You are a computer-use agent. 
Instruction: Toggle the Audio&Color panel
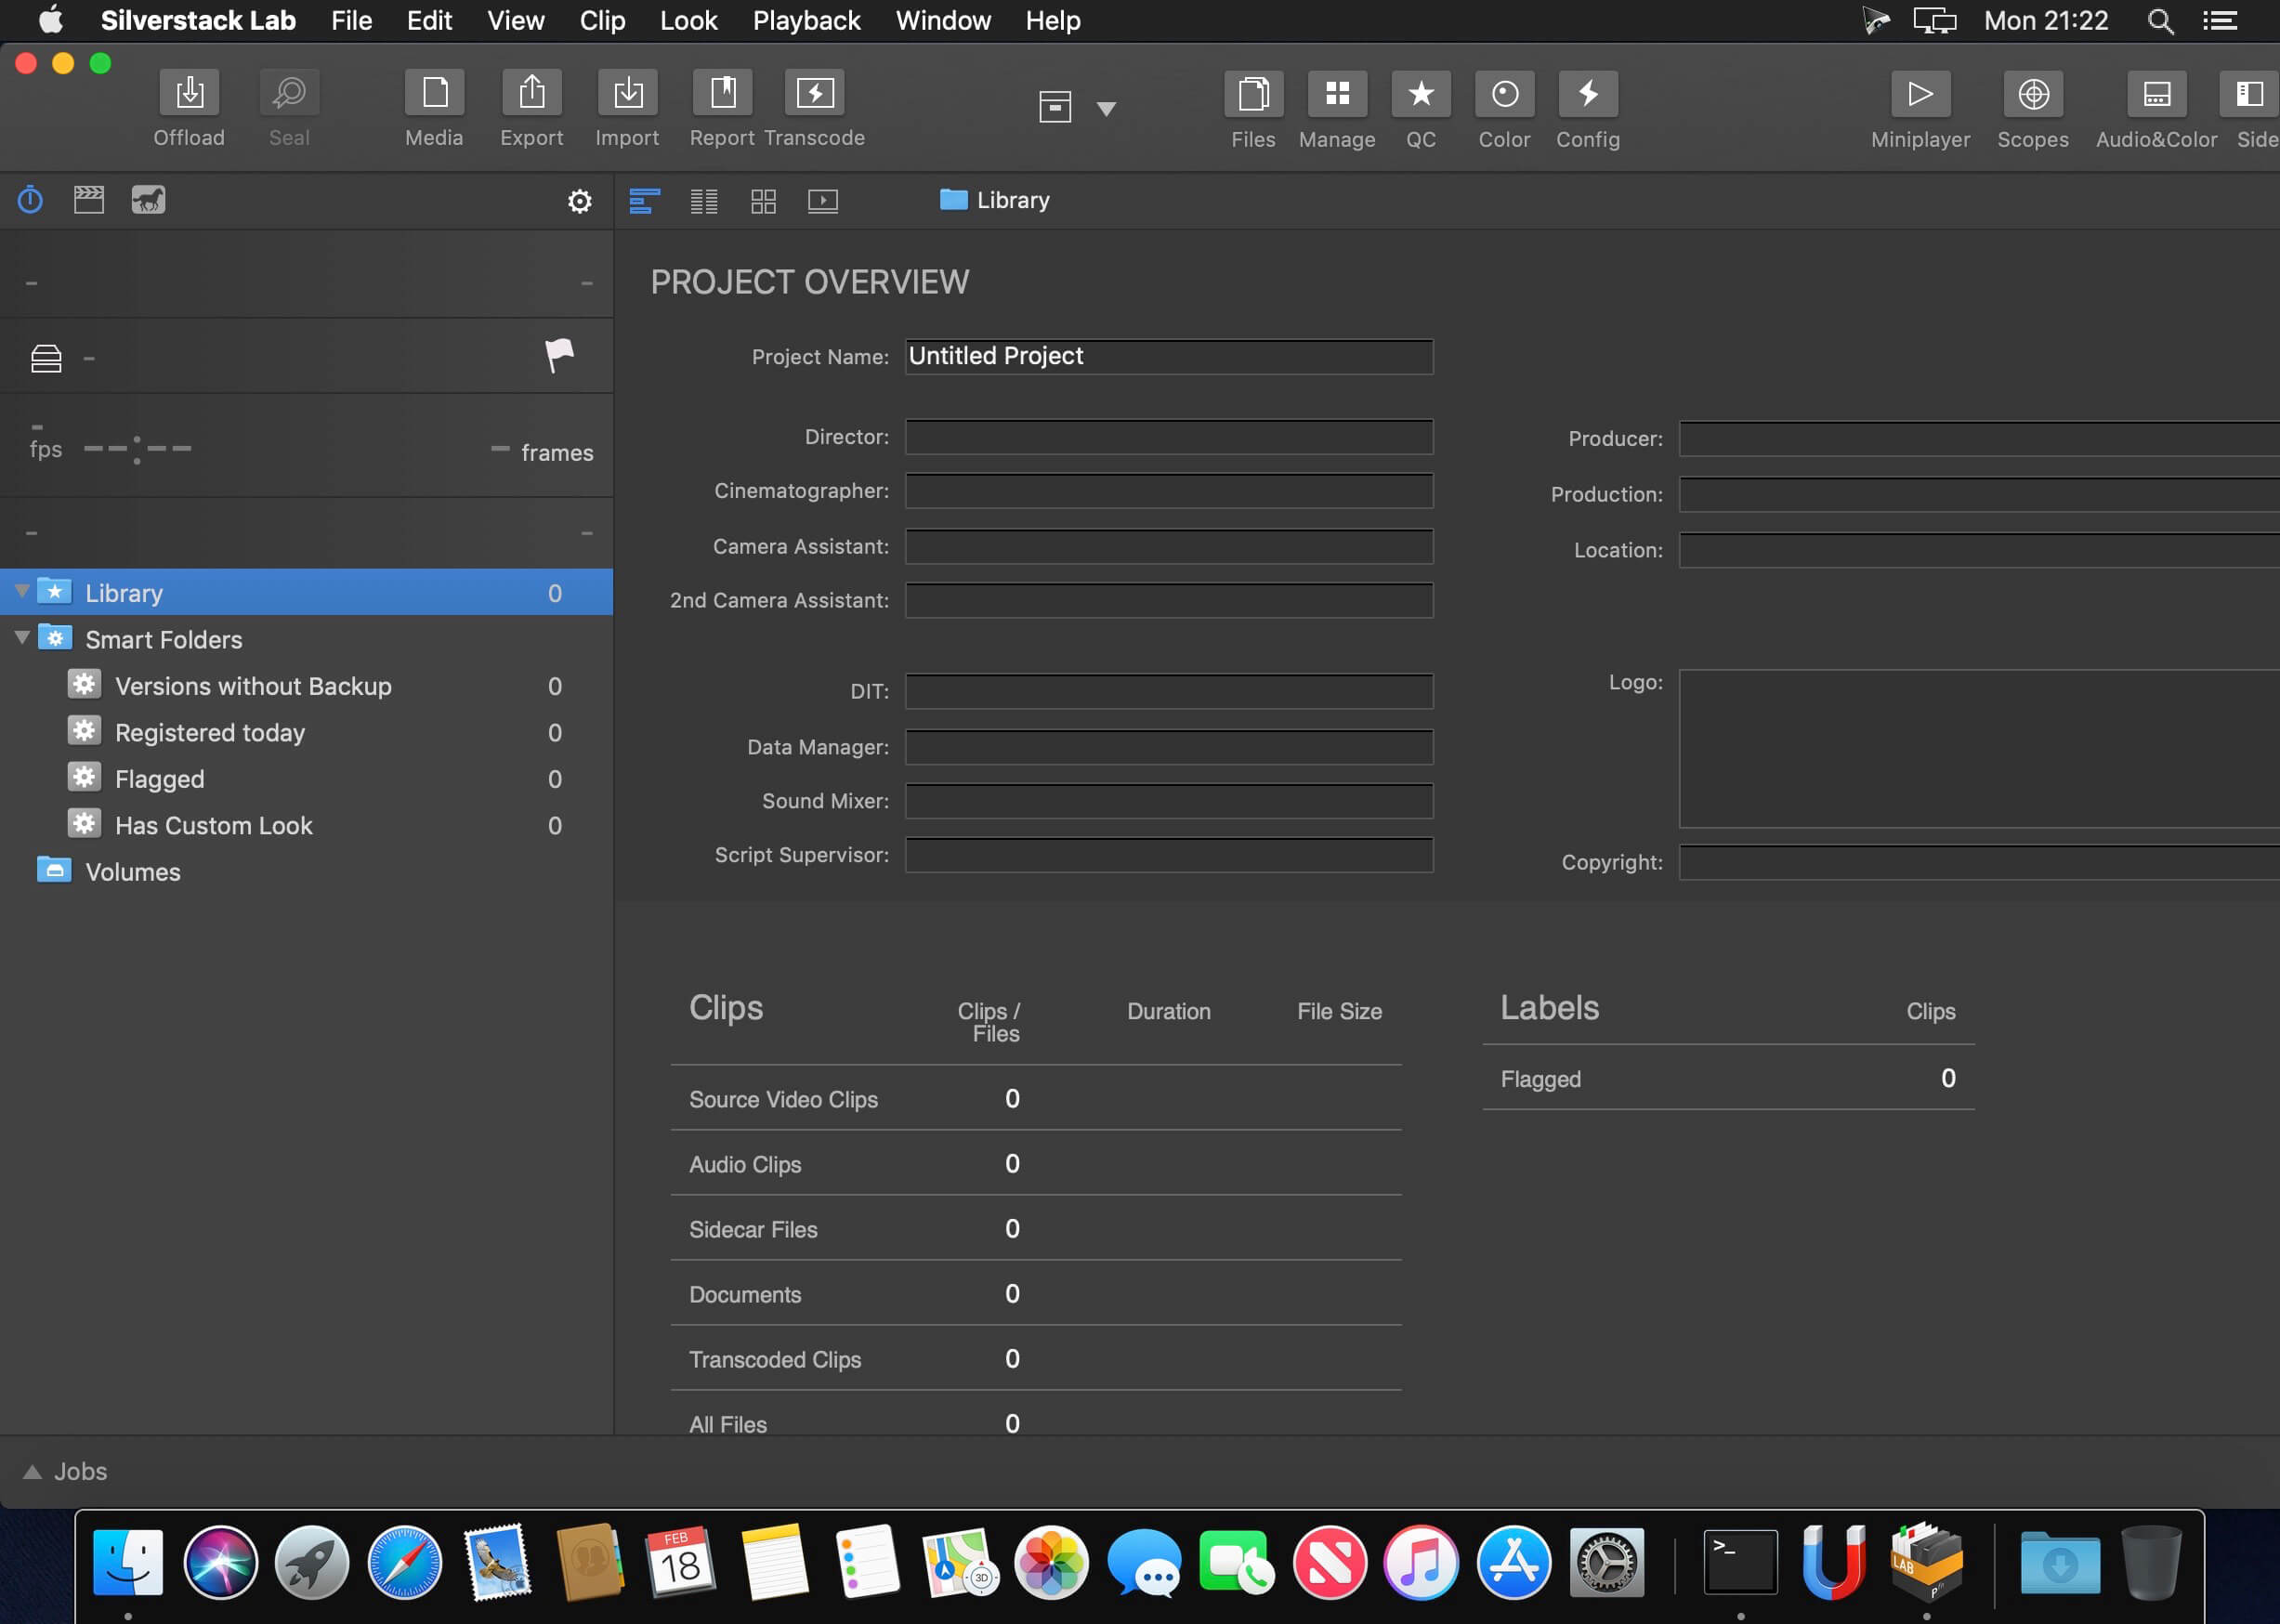click(x=2156, y=94)
